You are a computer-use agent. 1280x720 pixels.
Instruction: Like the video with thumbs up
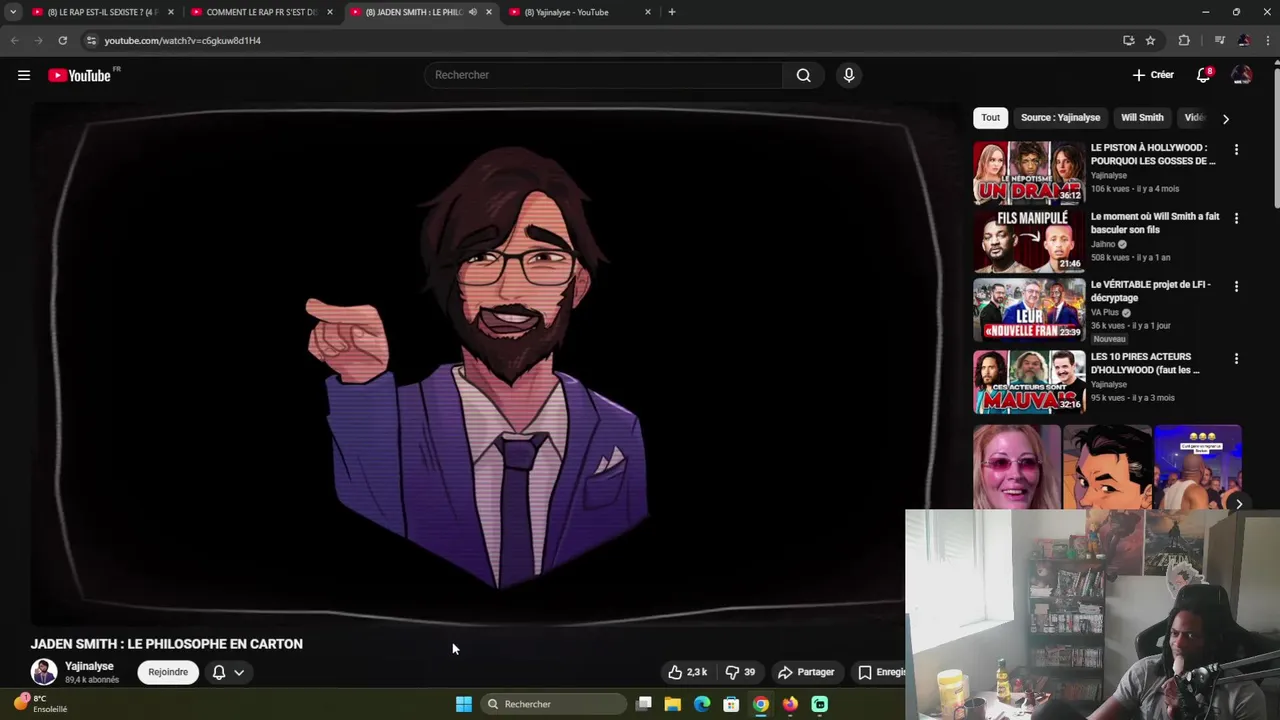click(688, 672)
